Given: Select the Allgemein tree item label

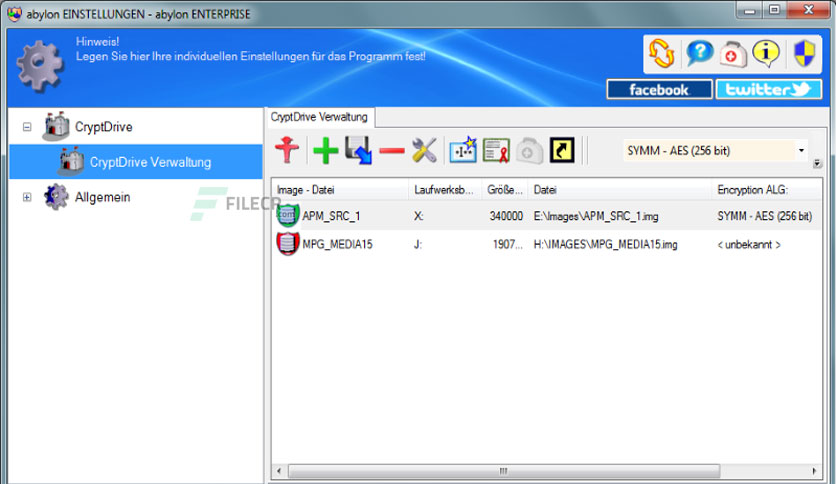Looking at the screenshot, I should tap(102, 197).
